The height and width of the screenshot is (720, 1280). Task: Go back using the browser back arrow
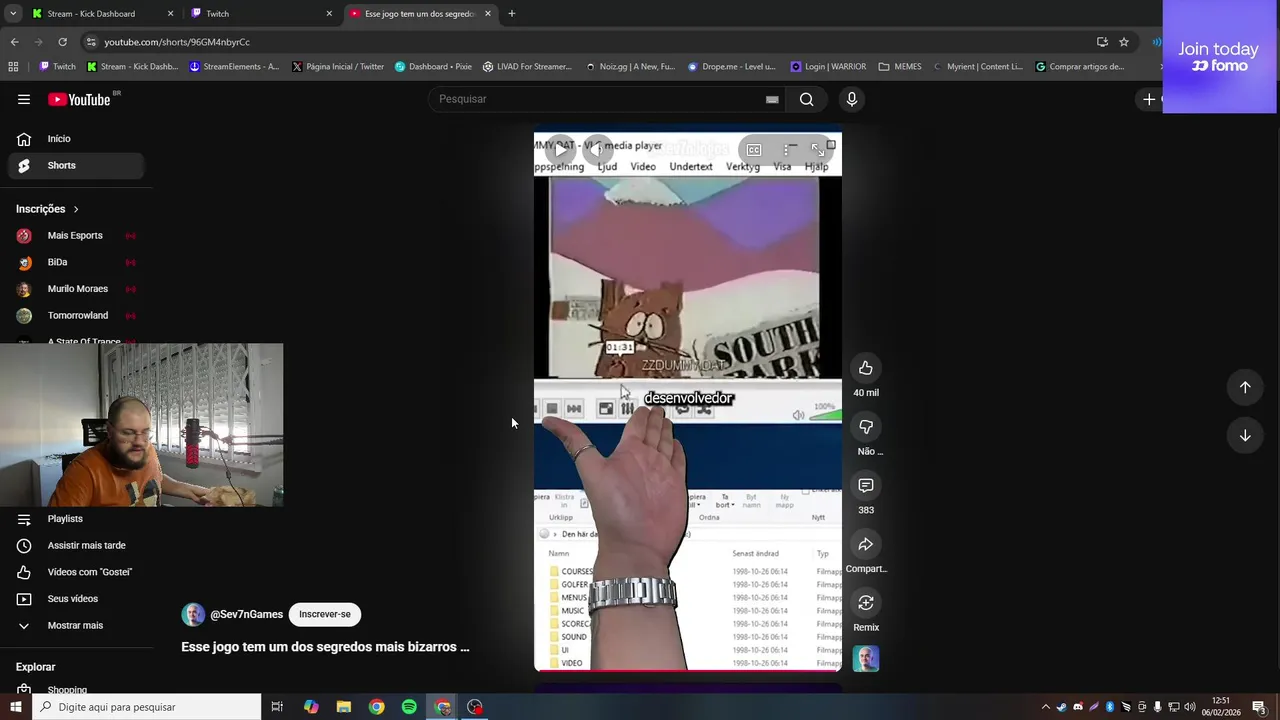tap(14, 42)
